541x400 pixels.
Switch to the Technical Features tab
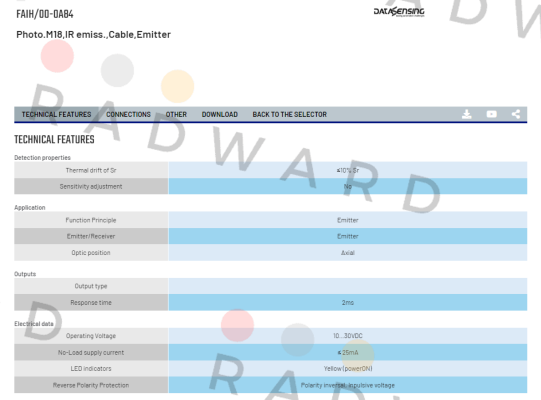pos(57,114)
